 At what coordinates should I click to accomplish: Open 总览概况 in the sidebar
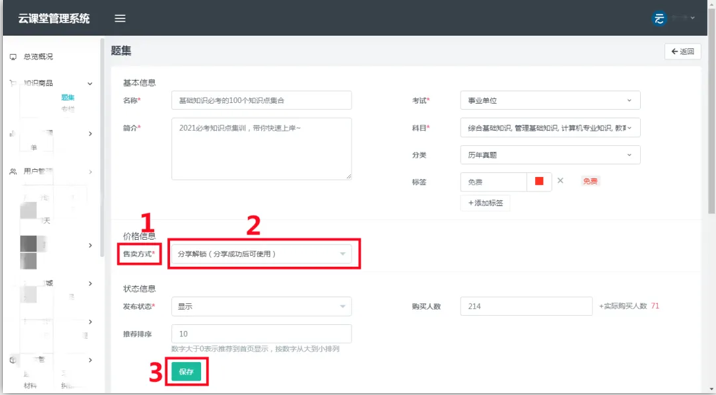coord(38,57)
